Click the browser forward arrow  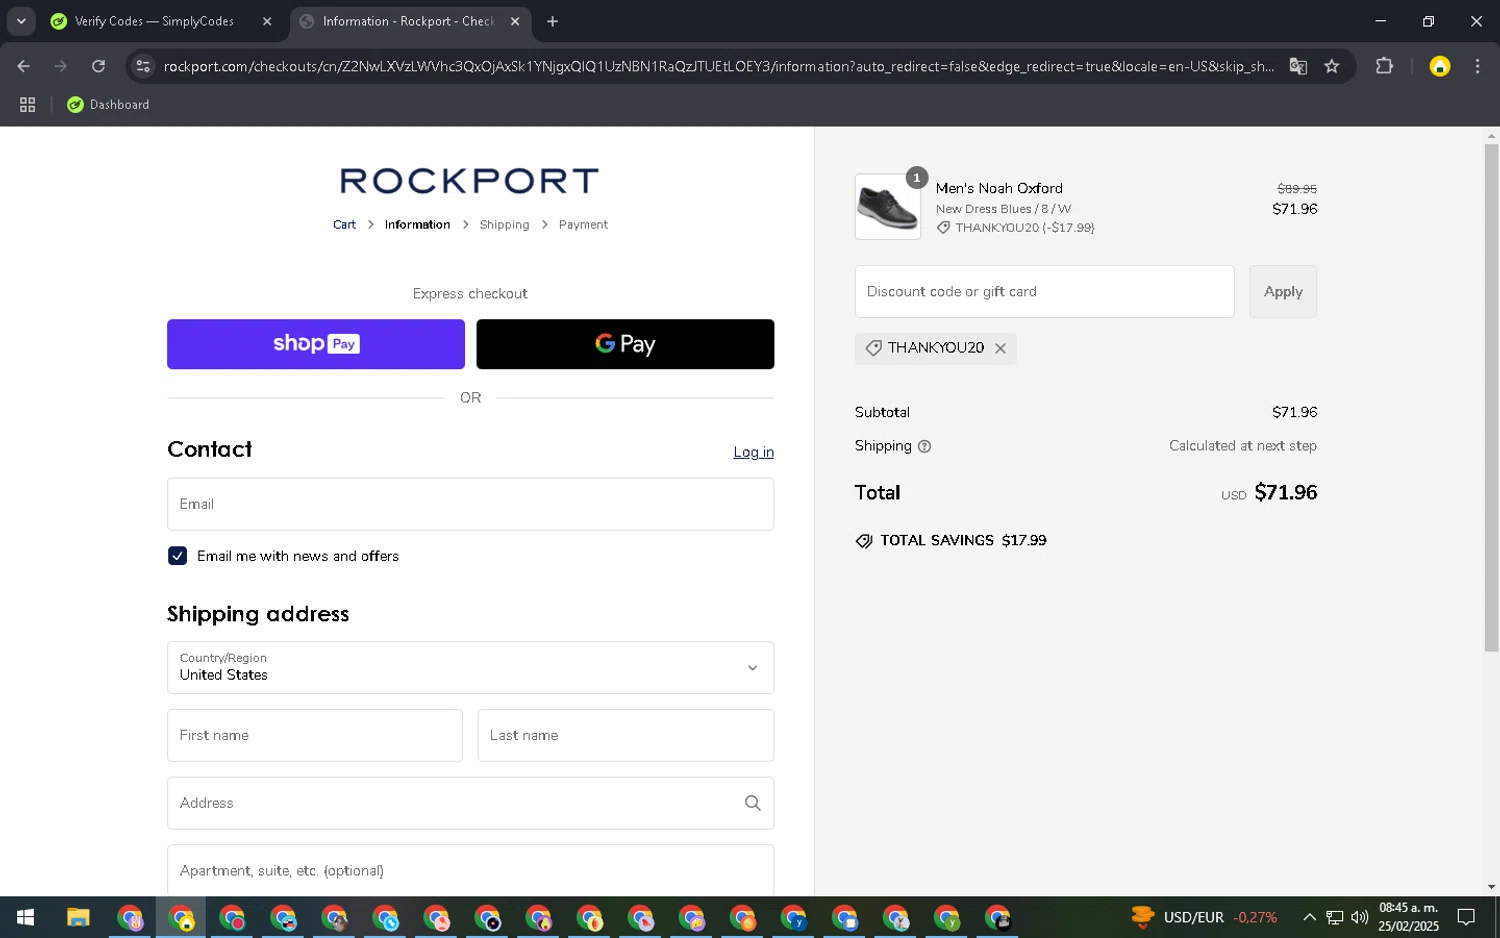click(61, 66)
